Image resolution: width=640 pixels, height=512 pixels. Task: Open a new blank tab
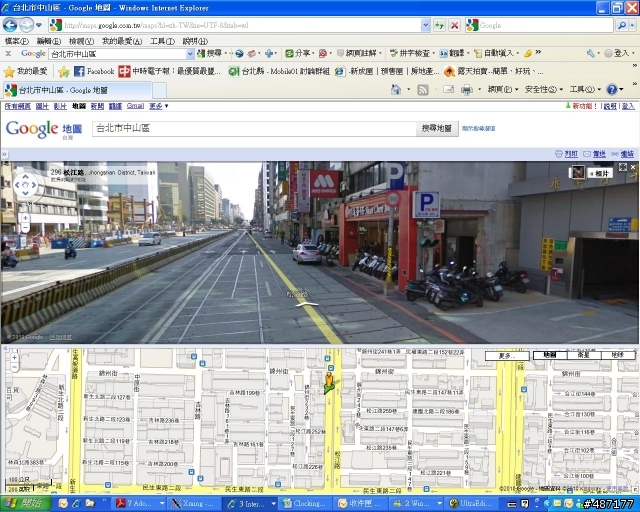coord(159,90)
